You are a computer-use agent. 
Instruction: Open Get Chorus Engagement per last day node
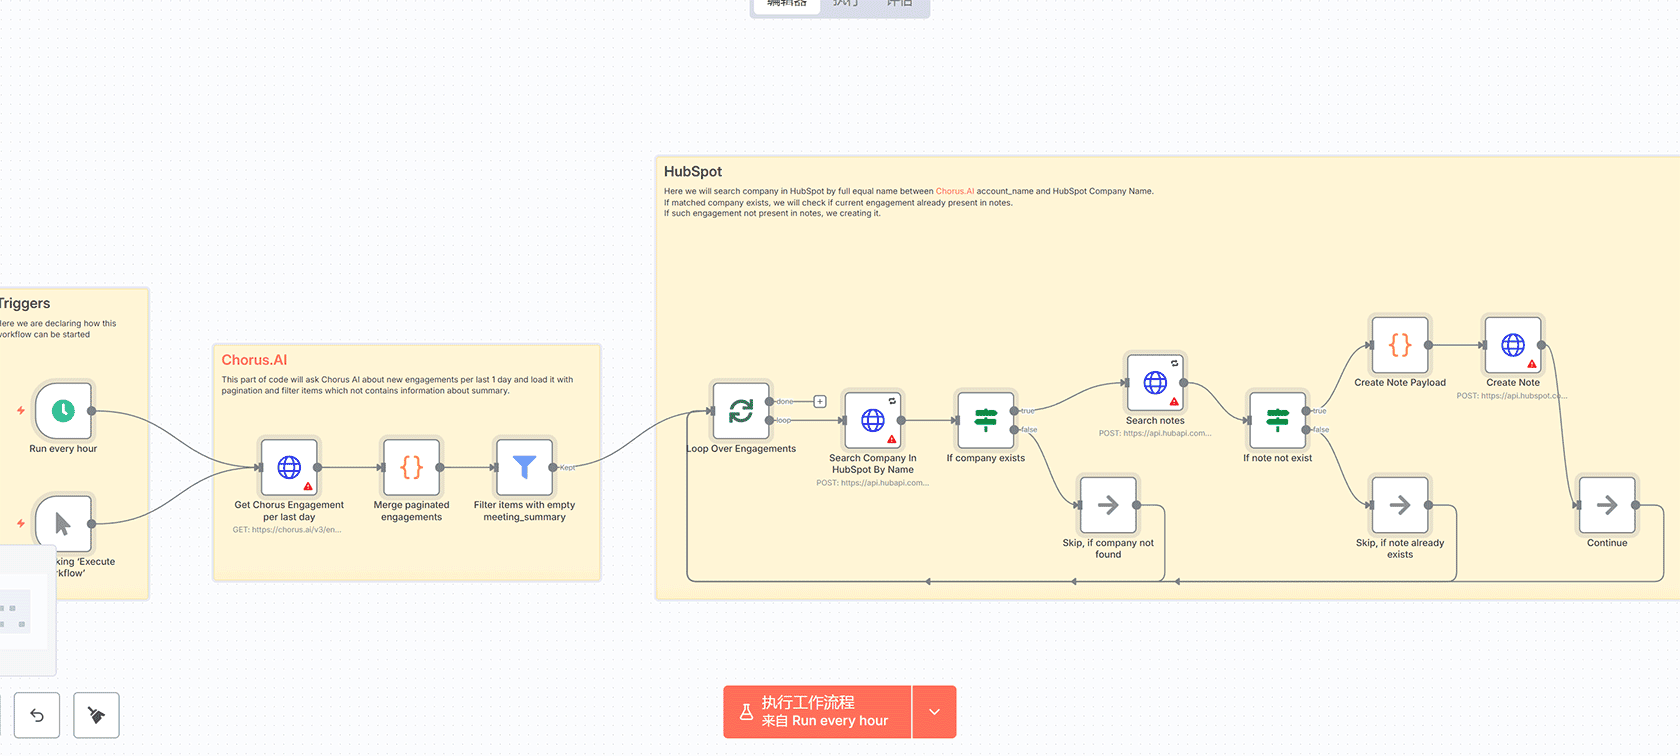point(289,467)
